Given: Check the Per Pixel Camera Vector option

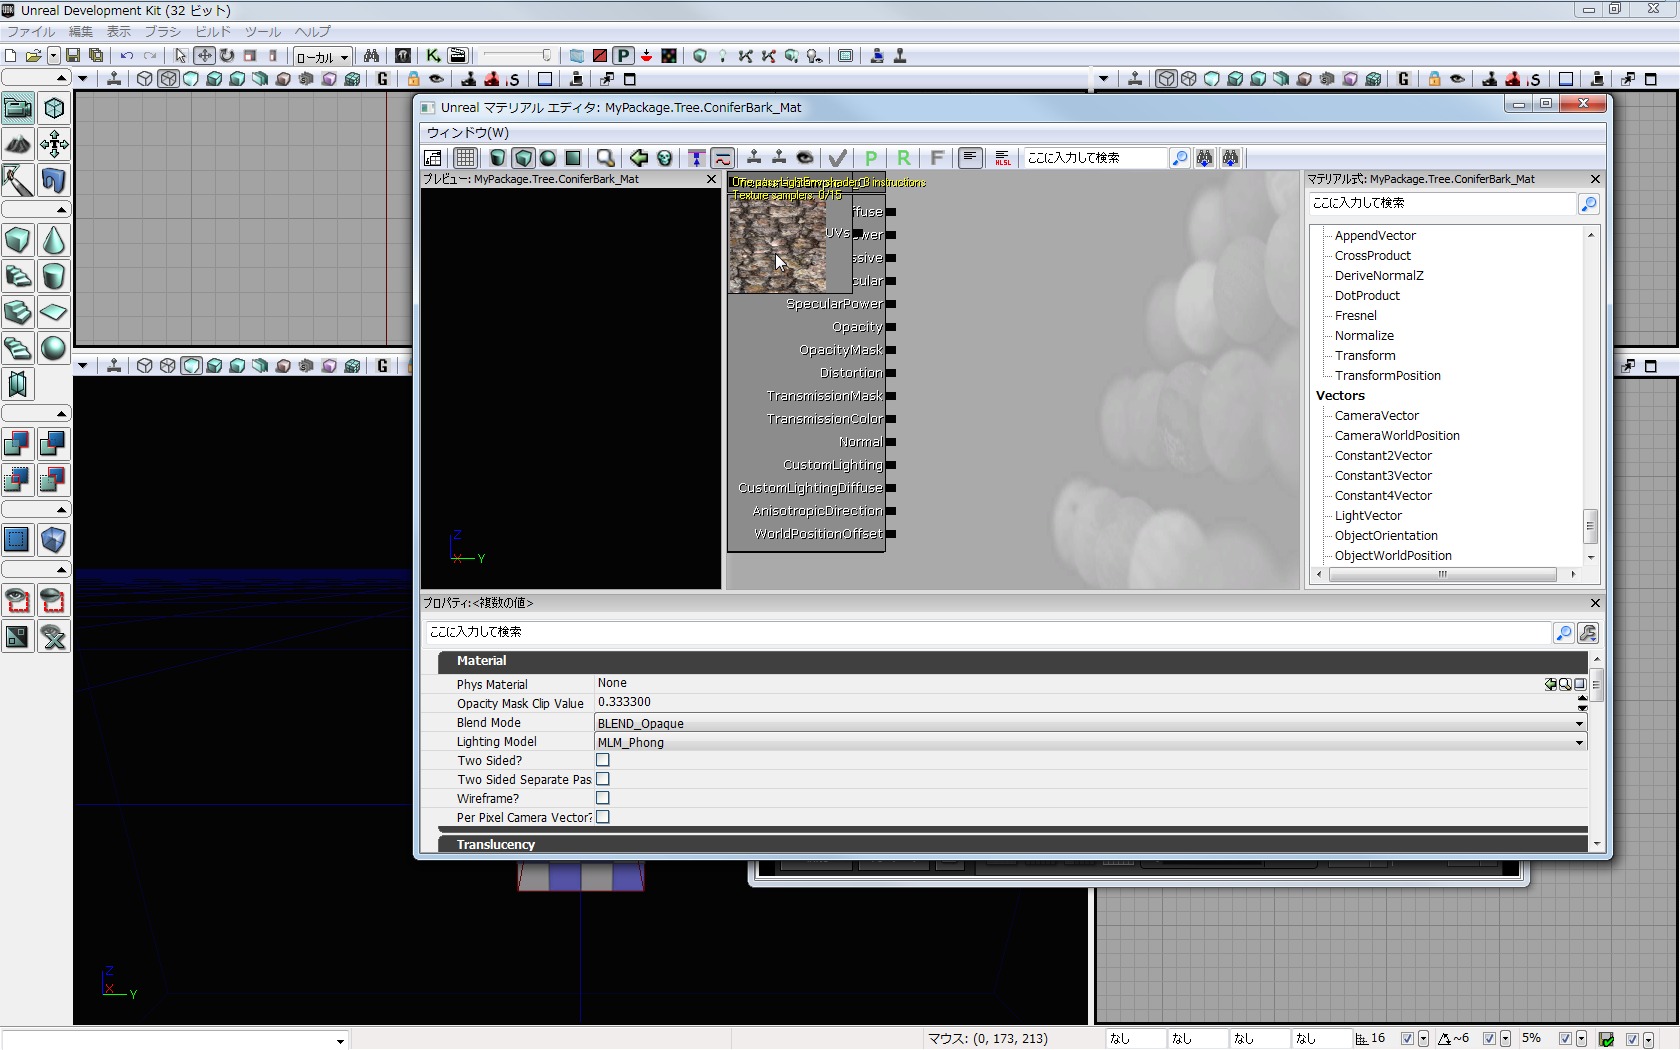Looking at the screenshot, I should coord(603,818).
